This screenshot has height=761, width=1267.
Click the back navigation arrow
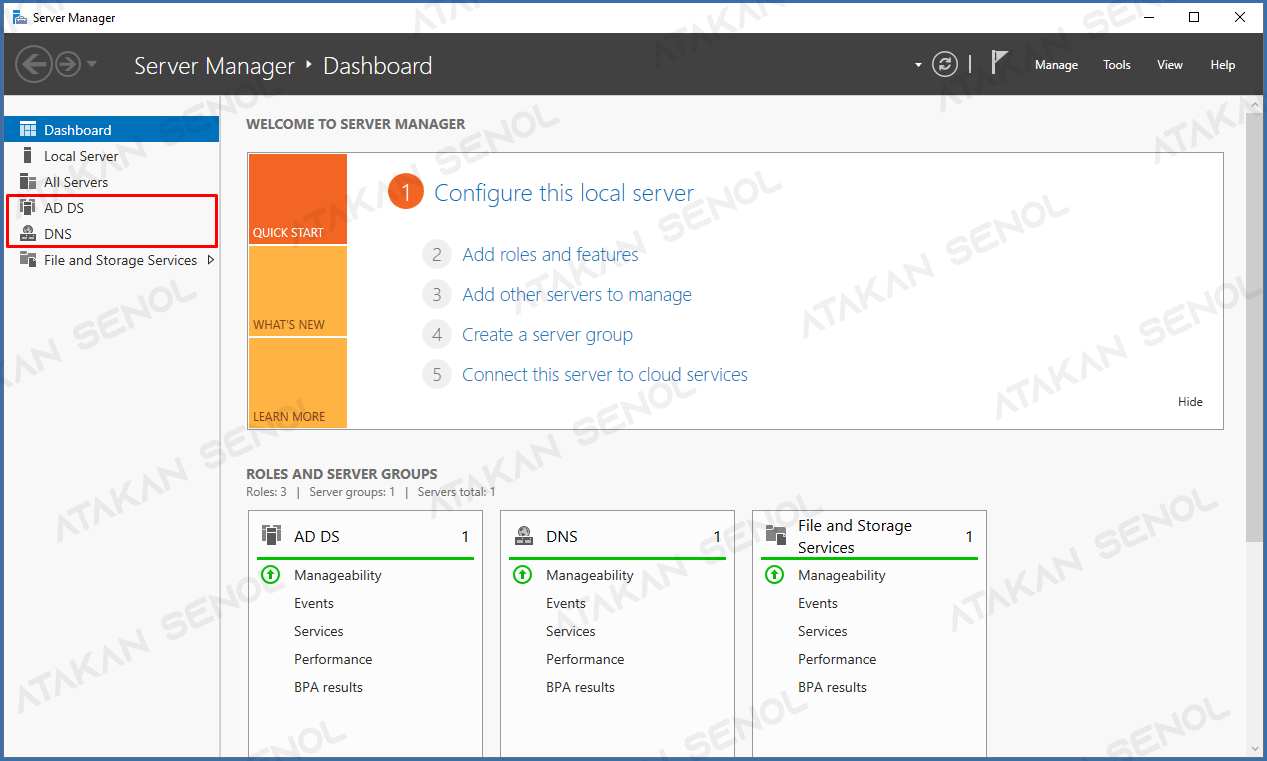[34, 65]
